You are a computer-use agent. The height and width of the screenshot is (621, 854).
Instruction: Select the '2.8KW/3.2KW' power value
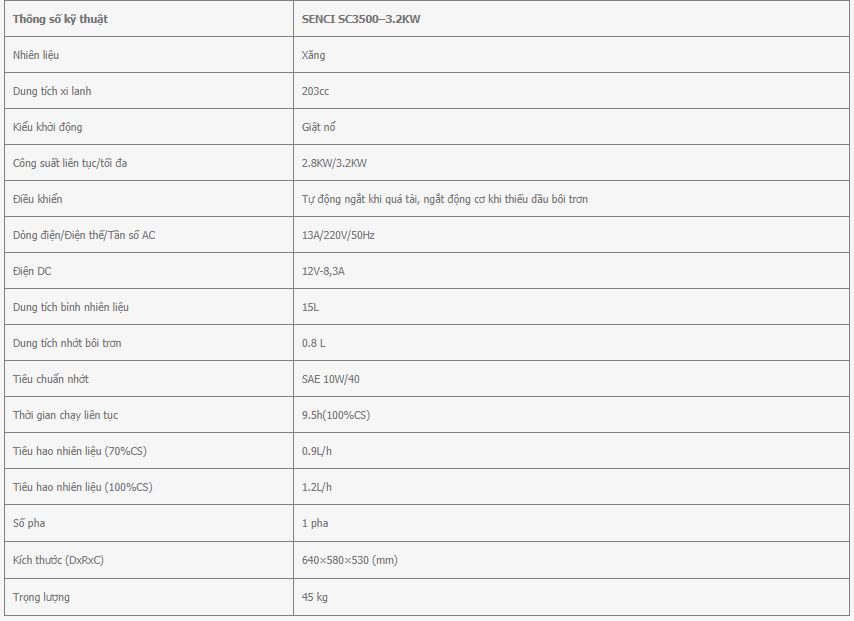(x=334, y=163)
